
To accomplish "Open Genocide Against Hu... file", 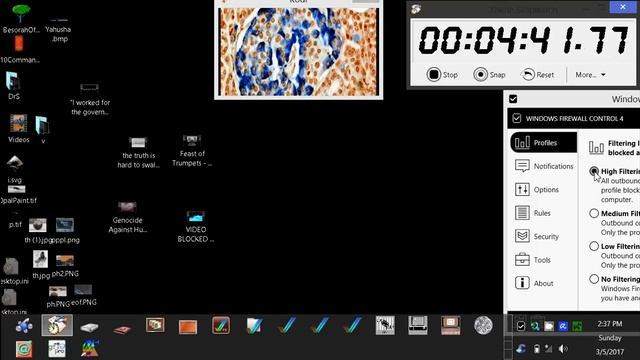I will point(127,218).
